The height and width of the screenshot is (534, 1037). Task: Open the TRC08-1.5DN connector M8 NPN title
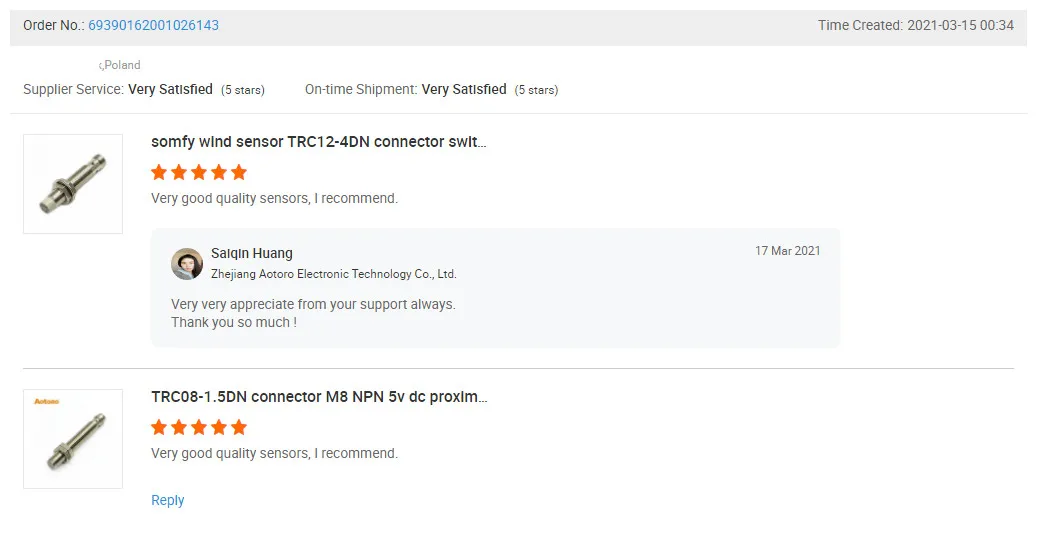click(x=319, y=397)
